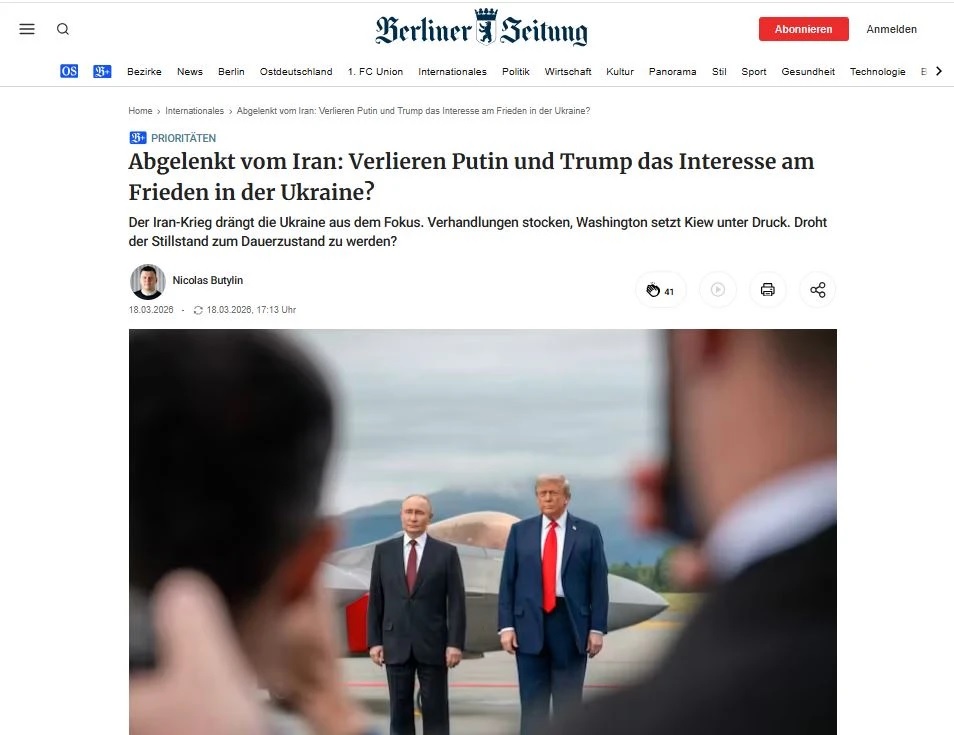954x735 pixels.
Task: Open the Politik section
Action: (x=515, y=72)
